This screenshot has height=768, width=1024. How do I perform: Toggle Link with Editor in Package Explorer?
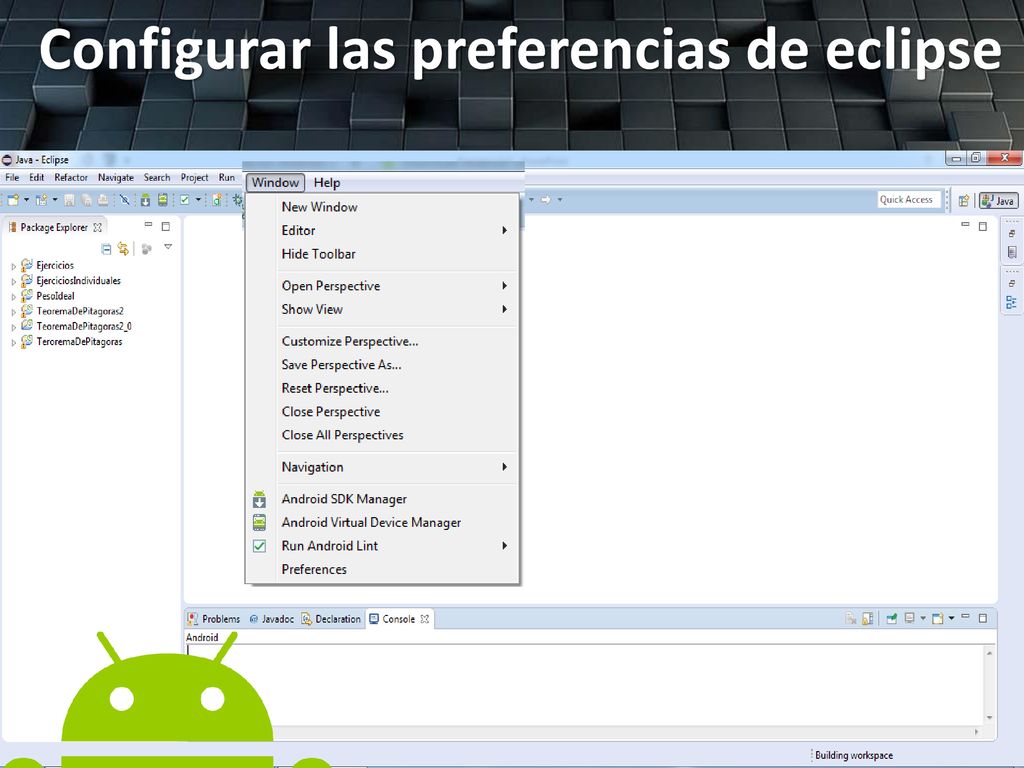coord(123,248)
